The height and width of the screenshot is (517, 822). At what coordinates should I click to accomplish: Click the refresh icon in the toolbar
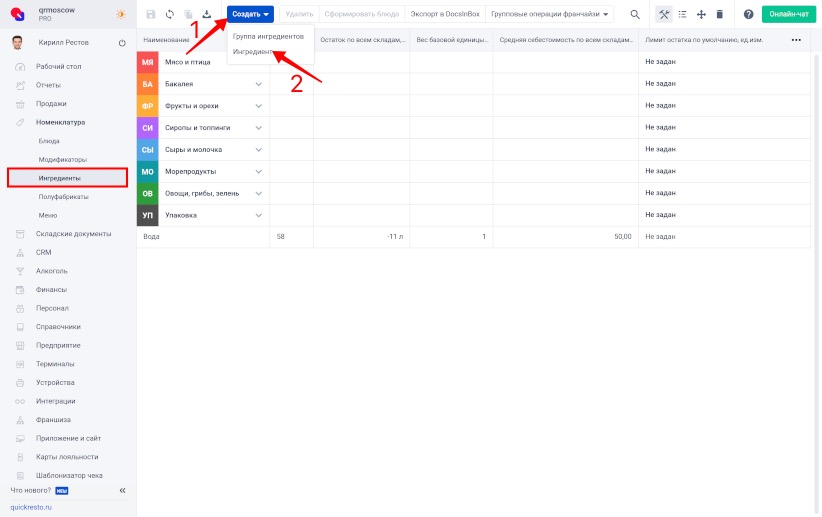pyautogui.click(x=169, y=14)
